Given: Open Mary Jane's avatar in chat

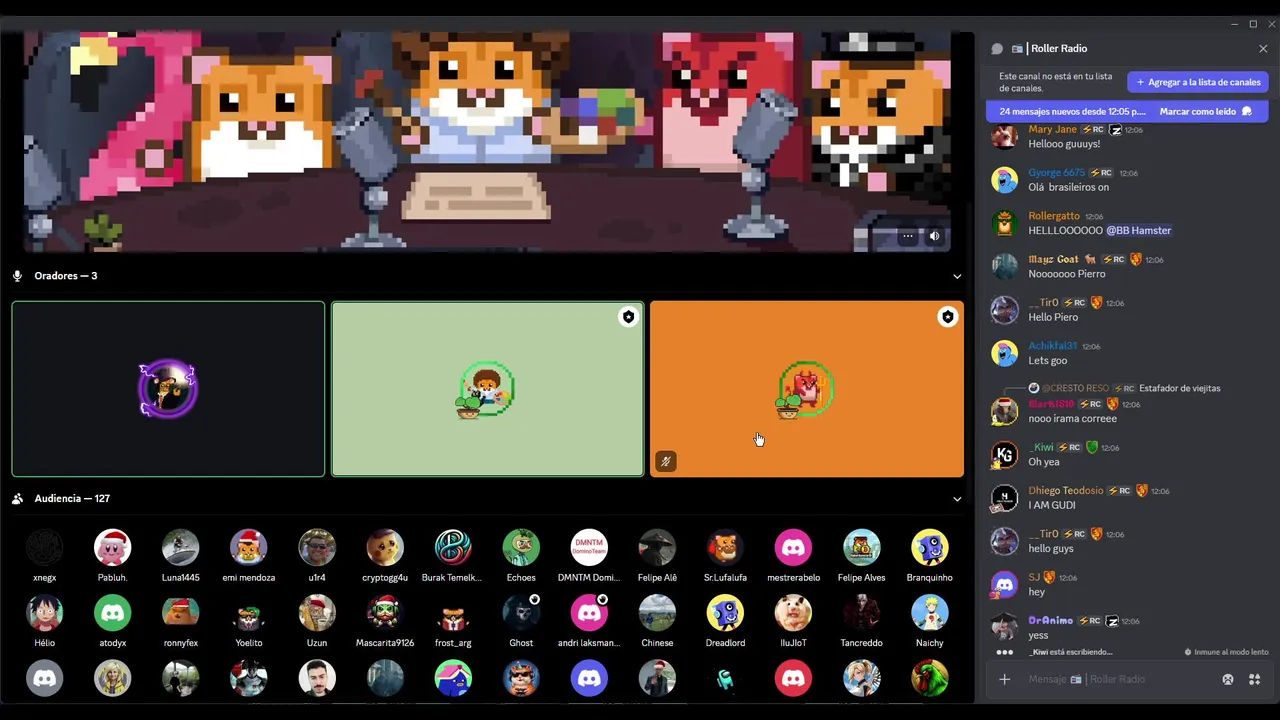Looking at the screenshot, I should pyautogui.click(x=1004, y=136).
